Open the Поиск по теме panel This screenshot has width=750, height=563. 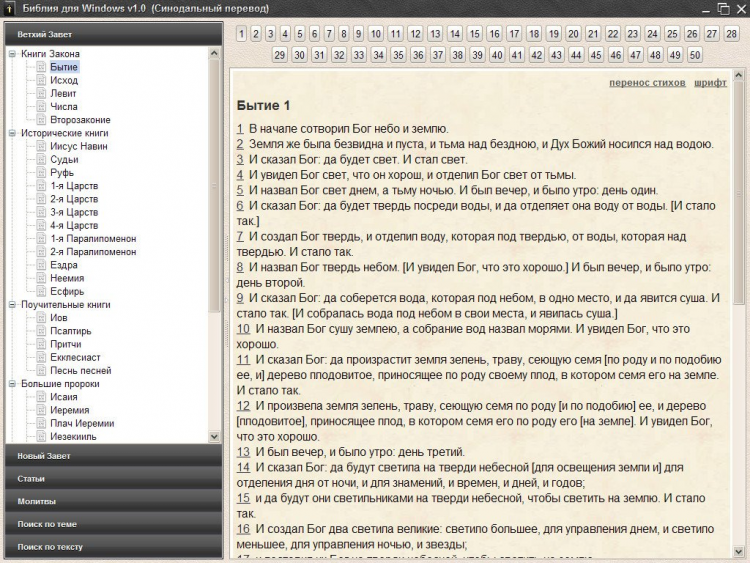pyautogui.click(x=113, y=524)
